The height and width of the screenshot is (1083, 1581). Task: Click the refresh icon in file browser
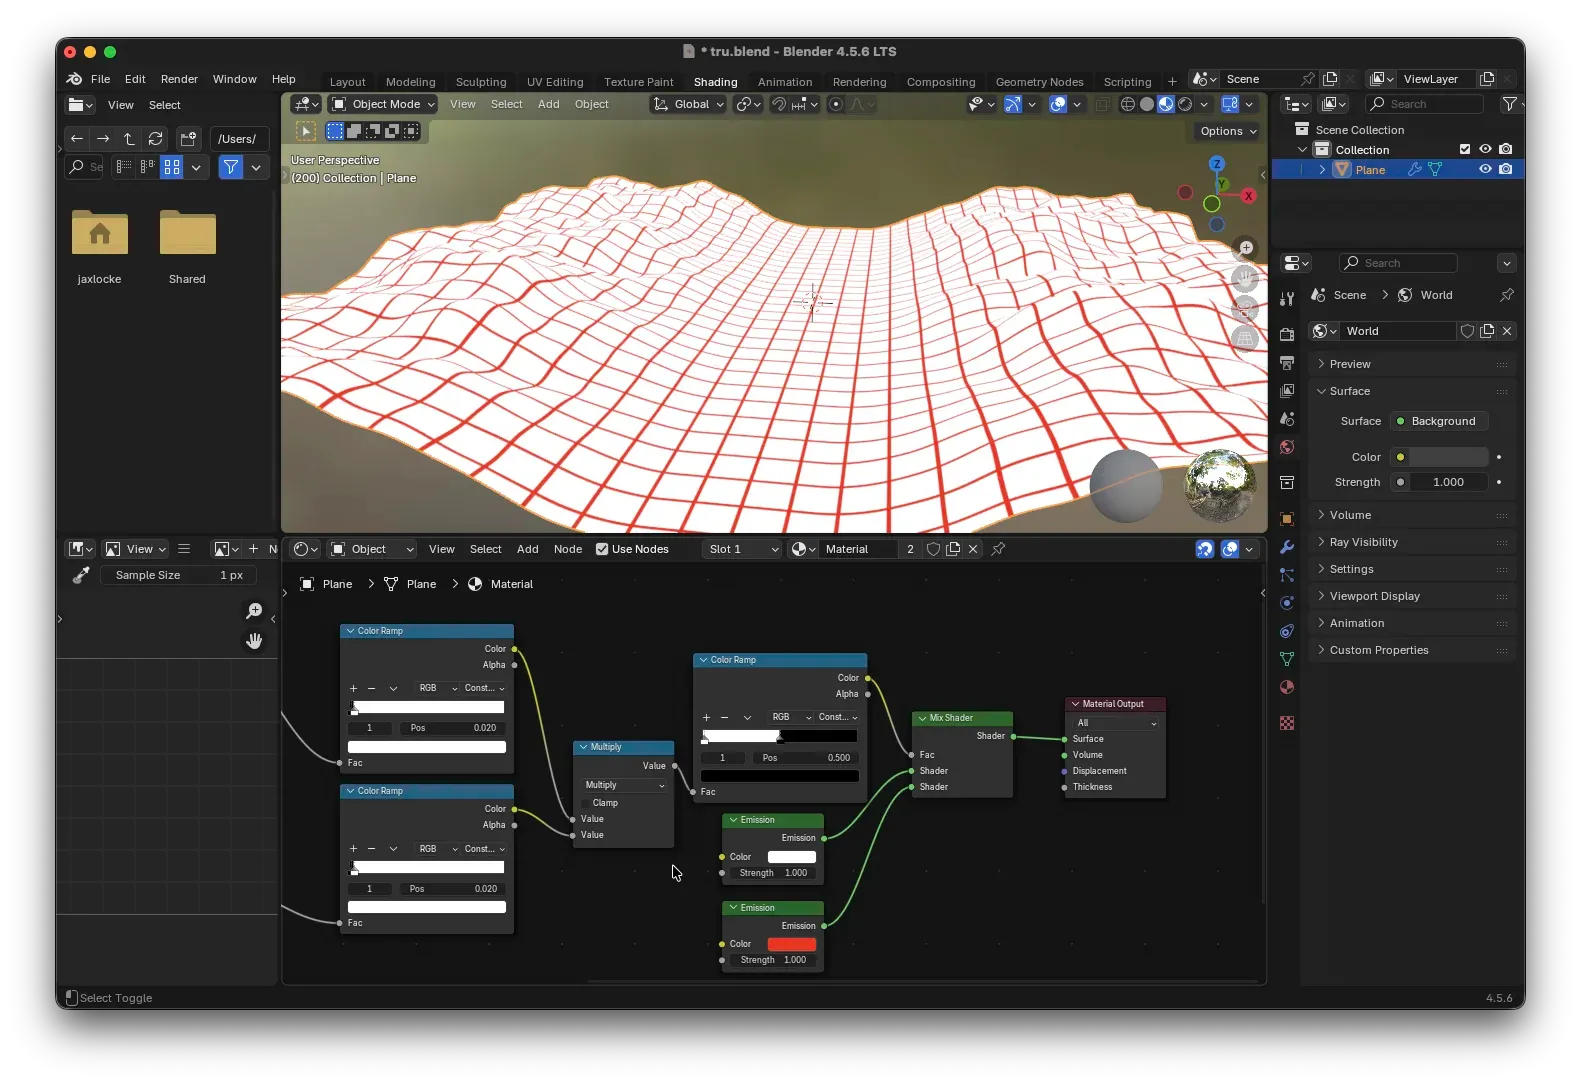tap(155, 139)
